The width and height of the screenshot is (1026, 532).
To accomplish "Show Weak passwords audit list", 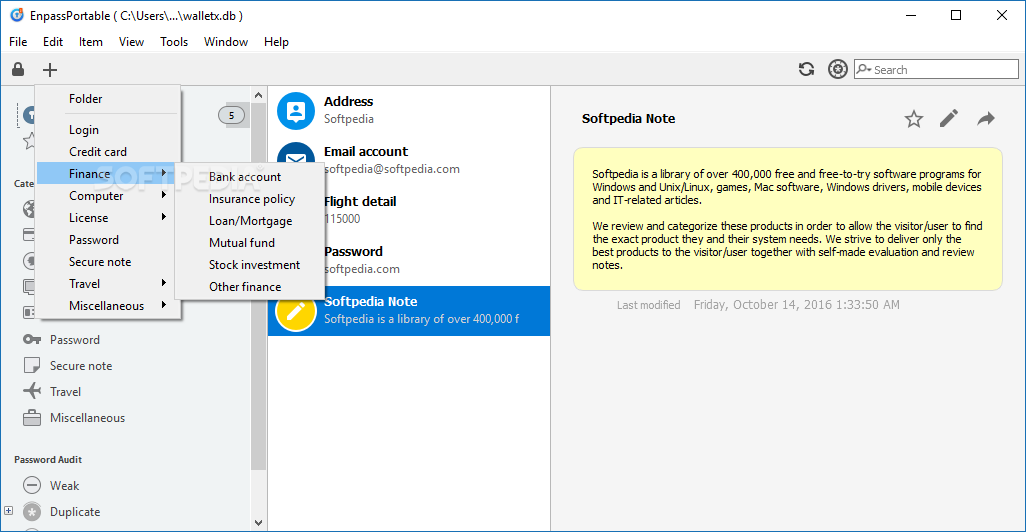I will click(64, 486).
